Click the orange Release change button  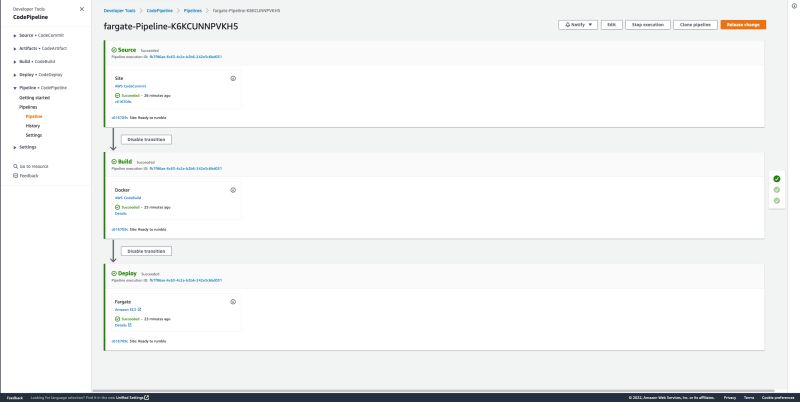743,24
